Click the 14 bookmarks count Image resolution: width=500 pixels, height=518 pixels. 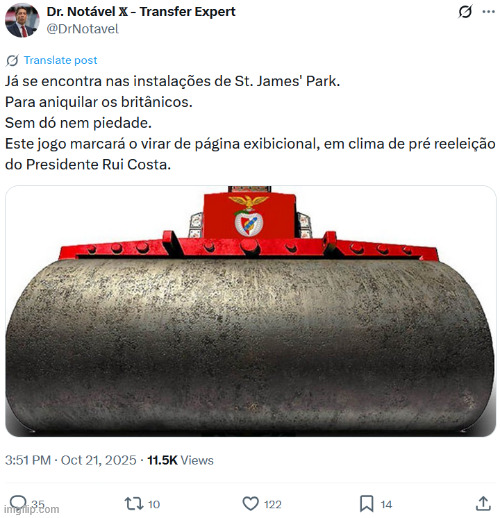386,504
